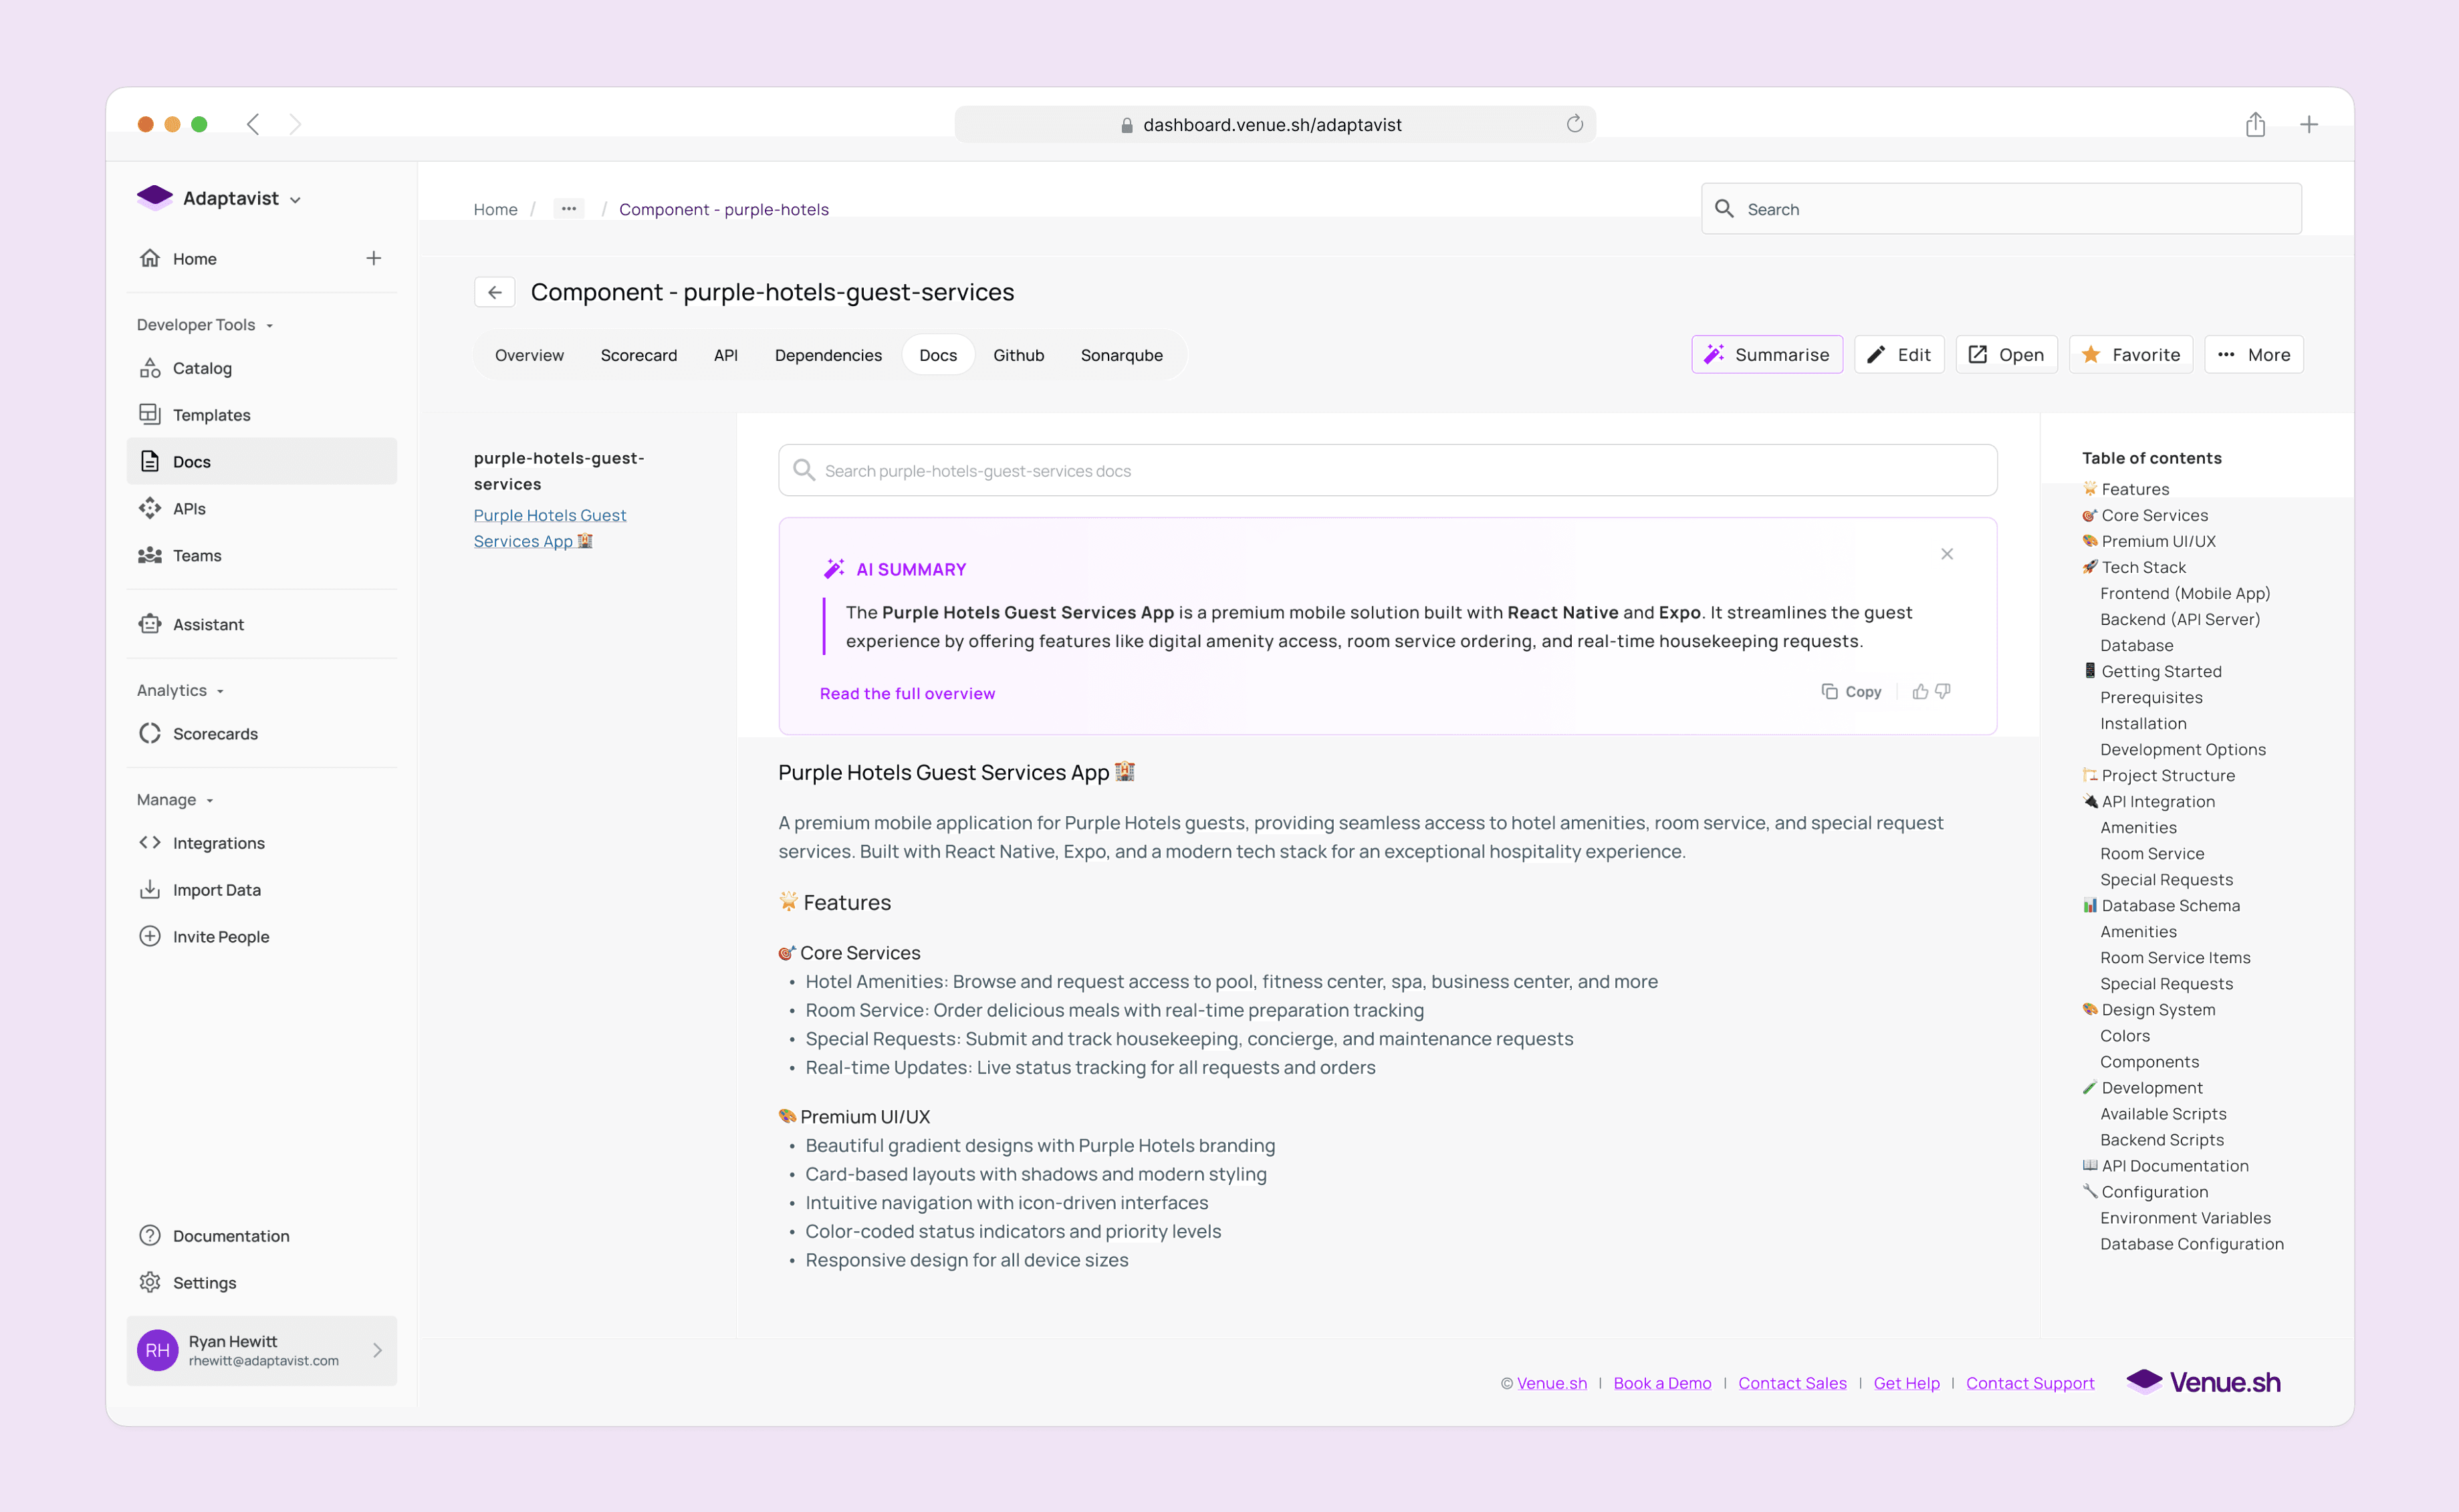
Task: Click the back arrow beside component title
Action: click(494, 292)
